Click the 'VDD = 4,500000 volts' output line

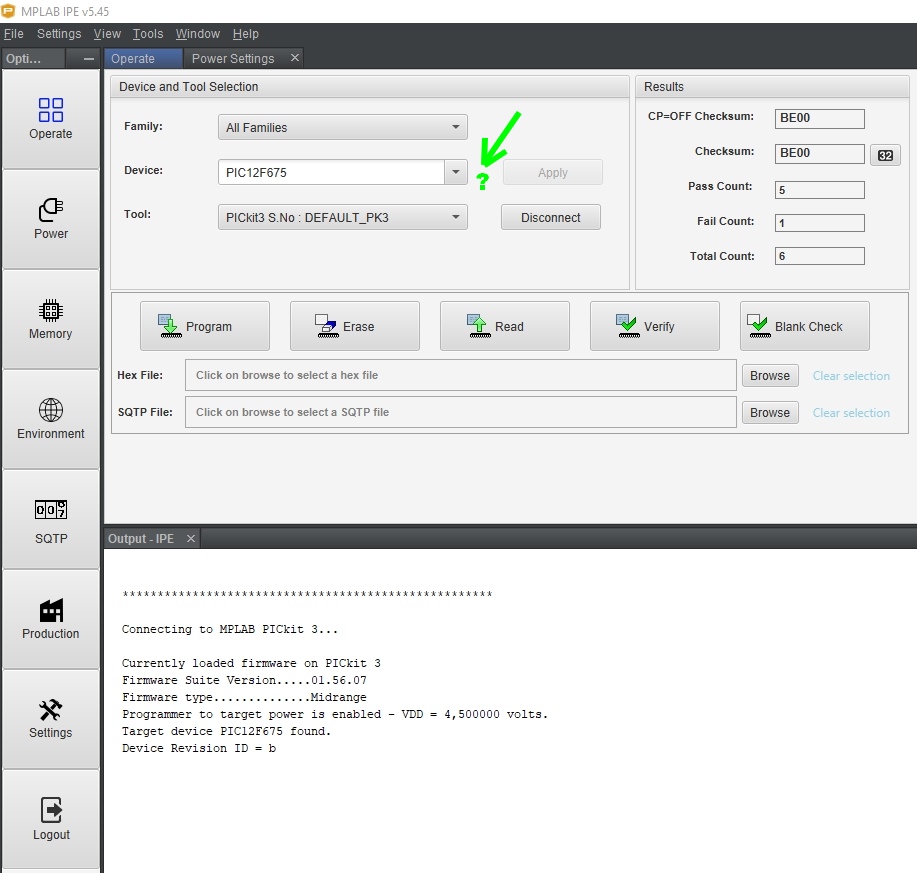click(x=335, y=714)
